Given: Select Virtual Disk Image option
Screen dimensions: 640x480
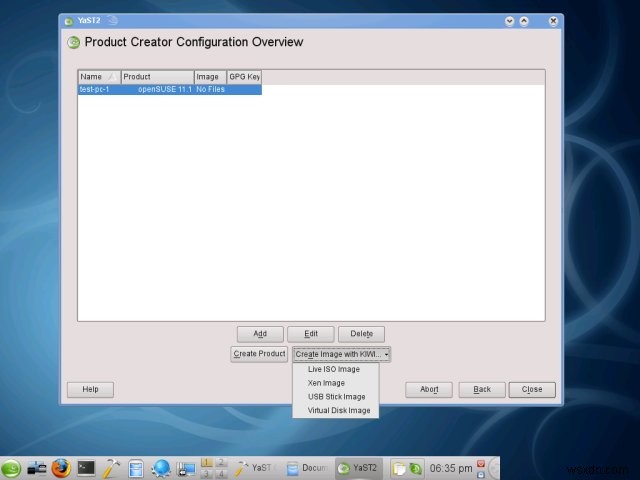Looking at the screenshot, I should click(339, 410).
